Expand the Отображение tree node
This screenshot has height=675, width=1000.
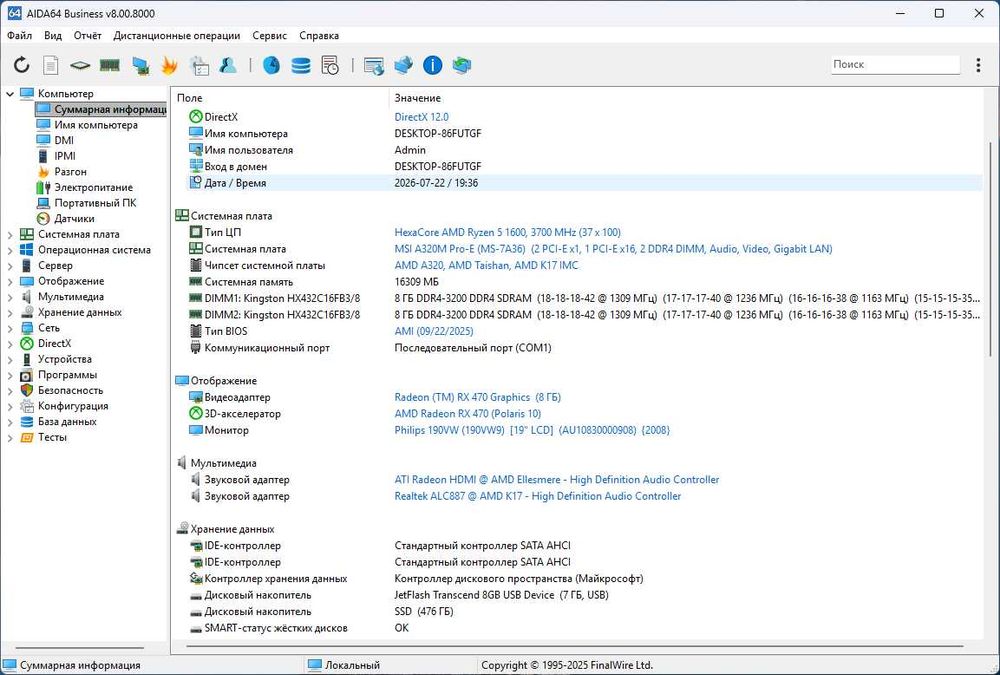coord(10,281)
